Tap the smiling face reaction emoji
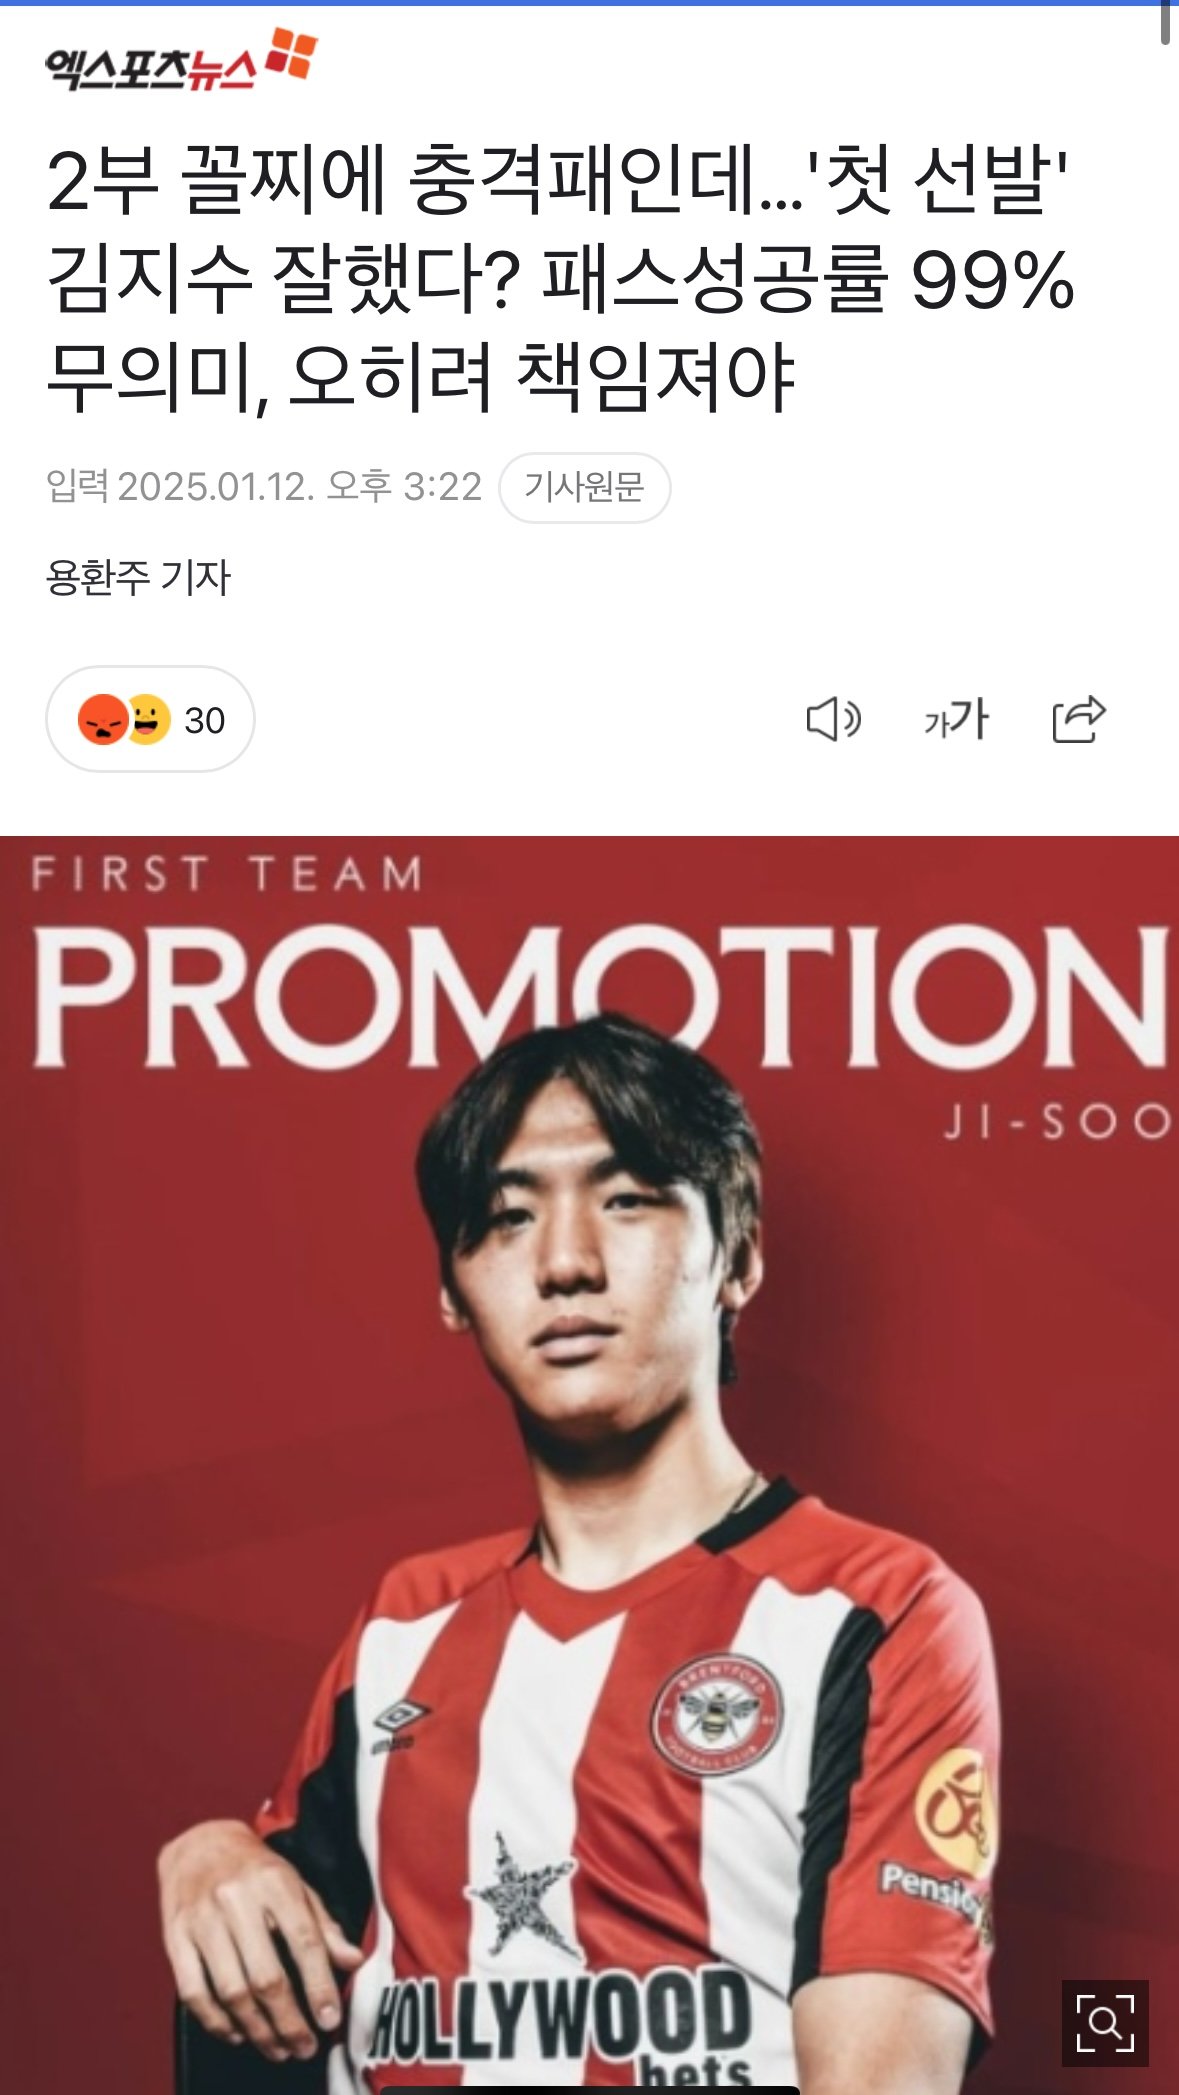 coord(146,719)
